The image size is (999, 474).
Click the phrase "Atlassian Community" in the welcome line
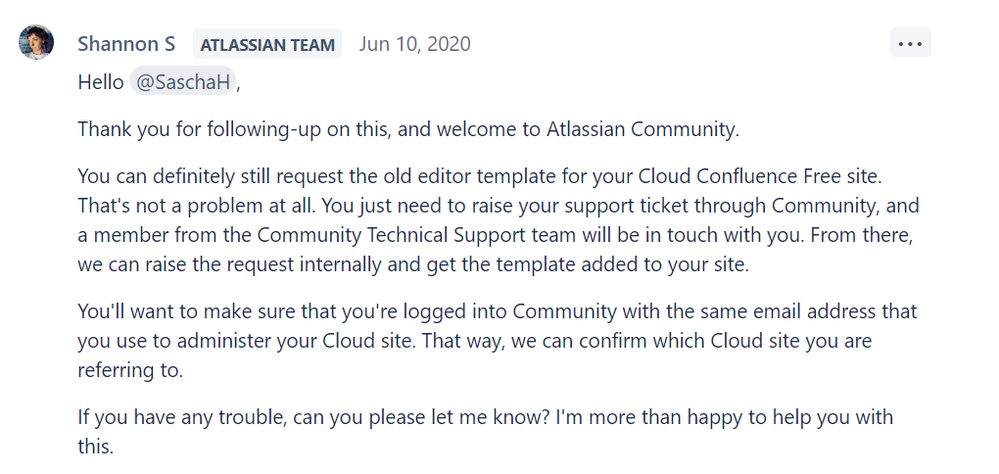[642, 129]
